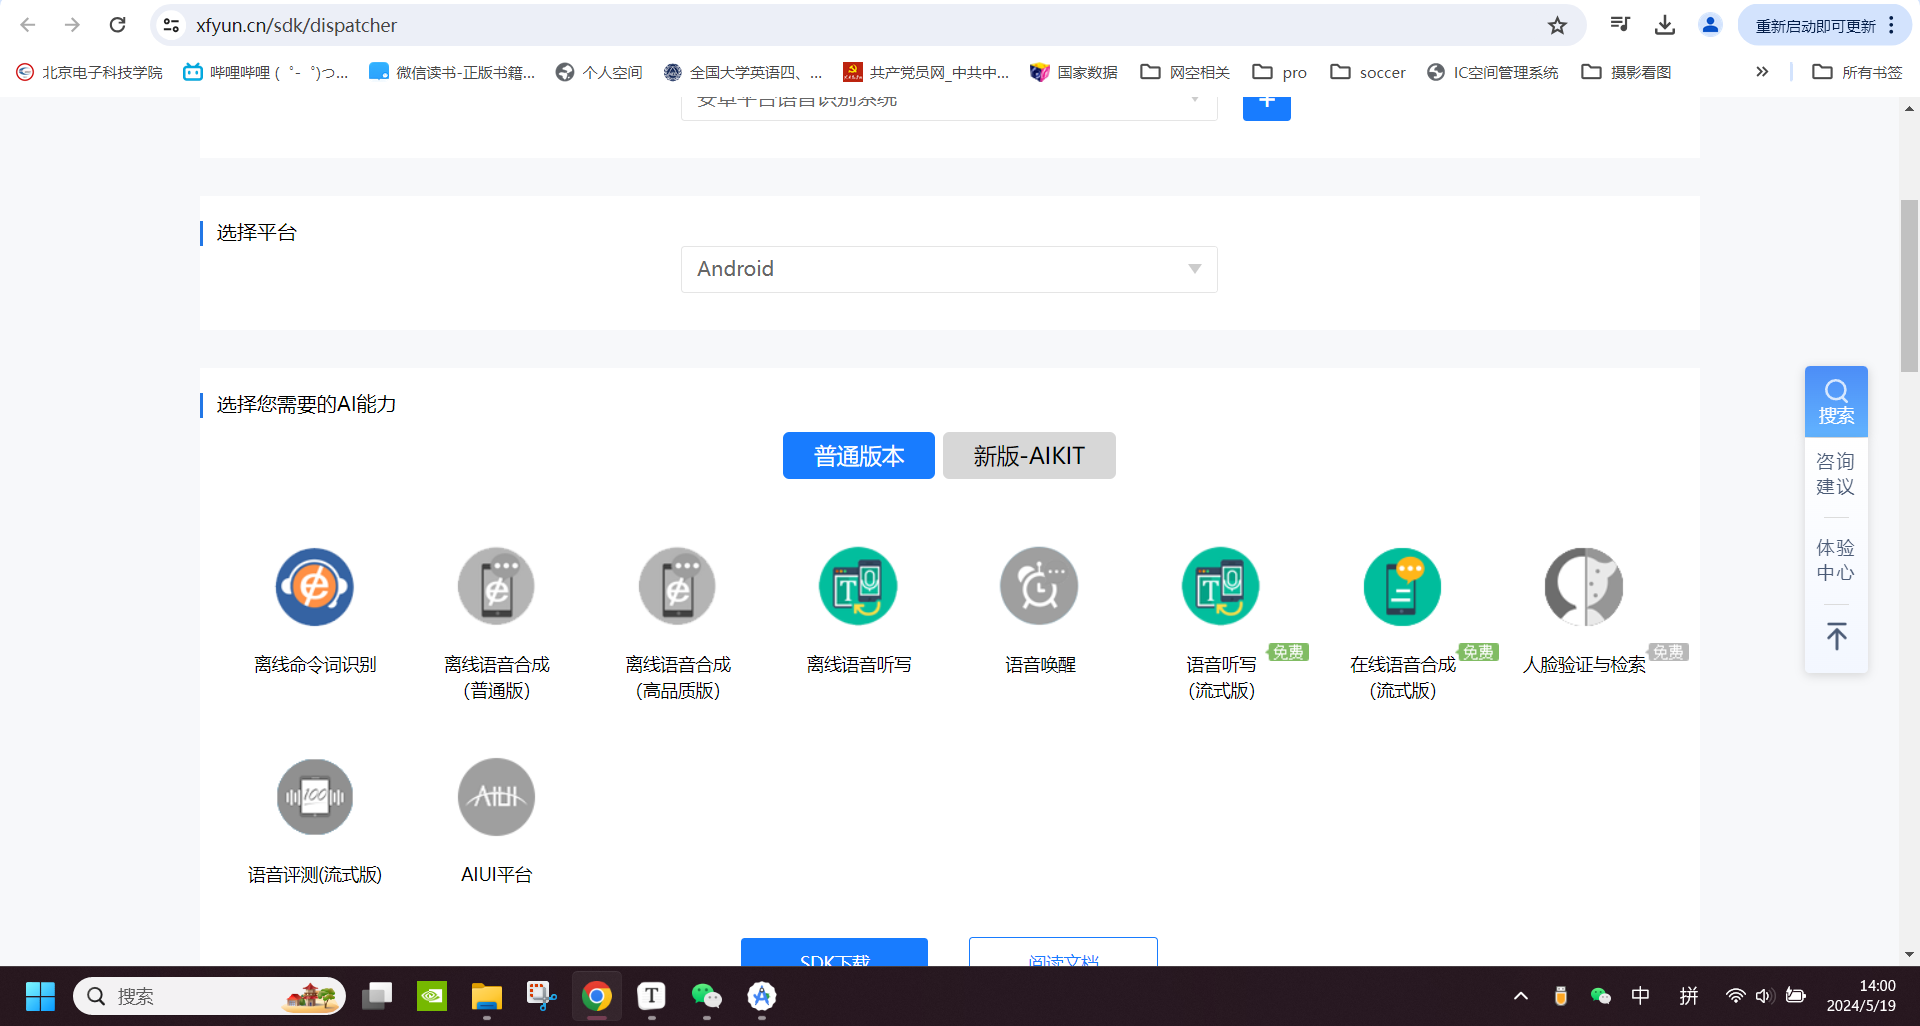Show more bookmarks with the chevron
Viewport: 1920px width, 1026px height.
click(1762, 72)
